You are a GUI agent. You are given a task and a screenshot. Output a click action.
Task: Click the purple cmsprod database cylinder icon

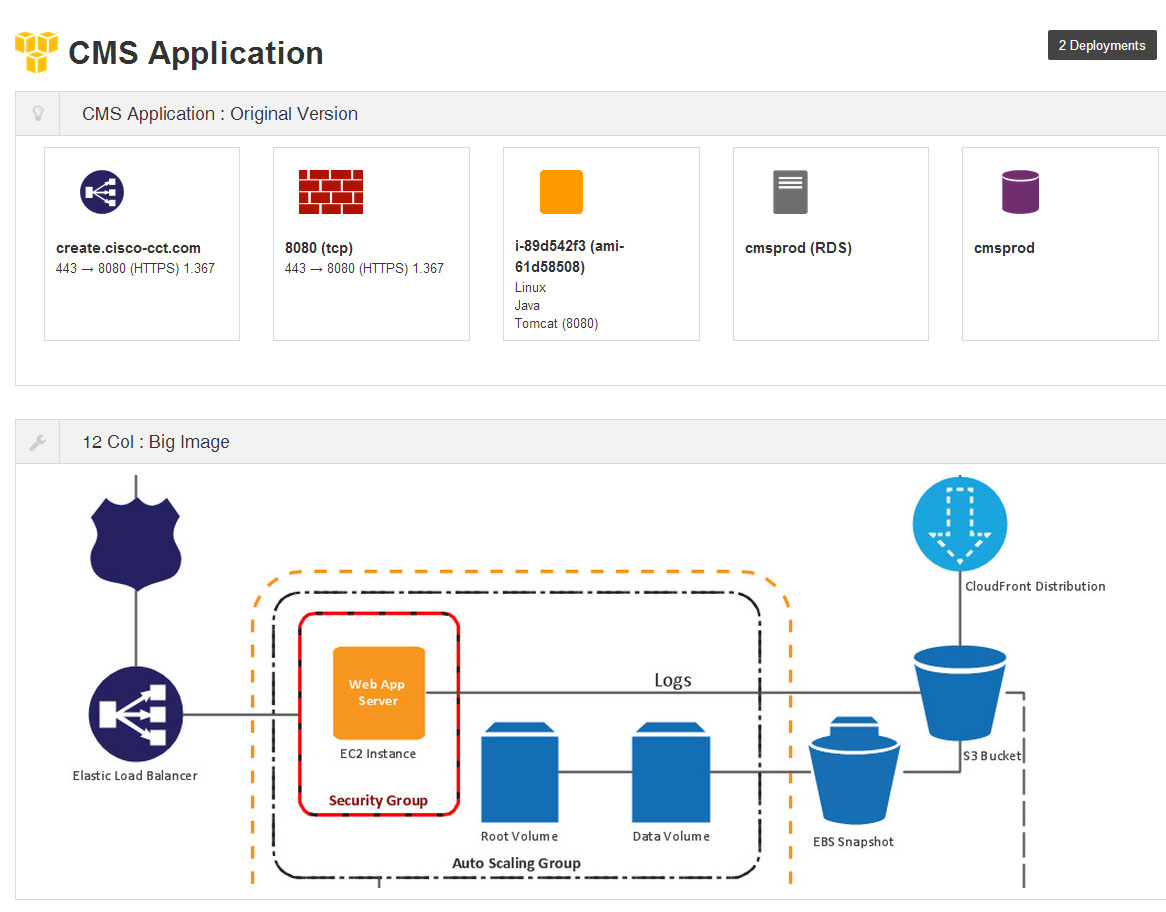coord(1020,192)
